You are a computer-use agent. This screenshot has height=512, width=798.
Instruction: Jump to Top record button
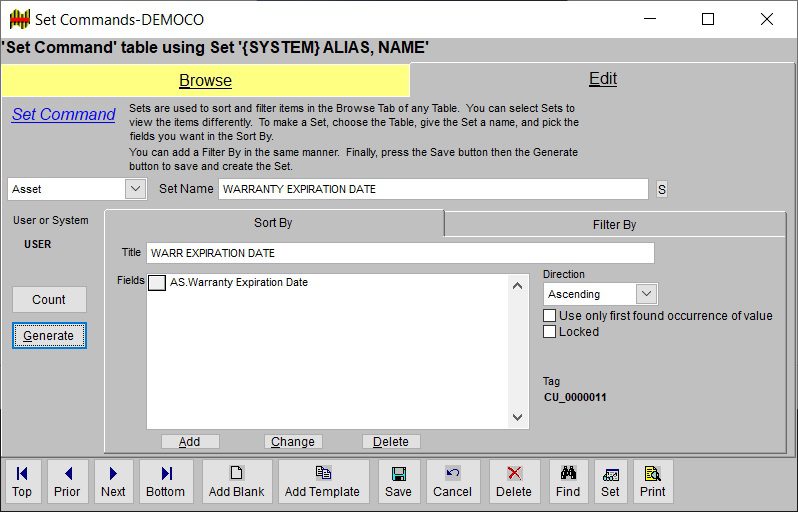tap(22, 481)
